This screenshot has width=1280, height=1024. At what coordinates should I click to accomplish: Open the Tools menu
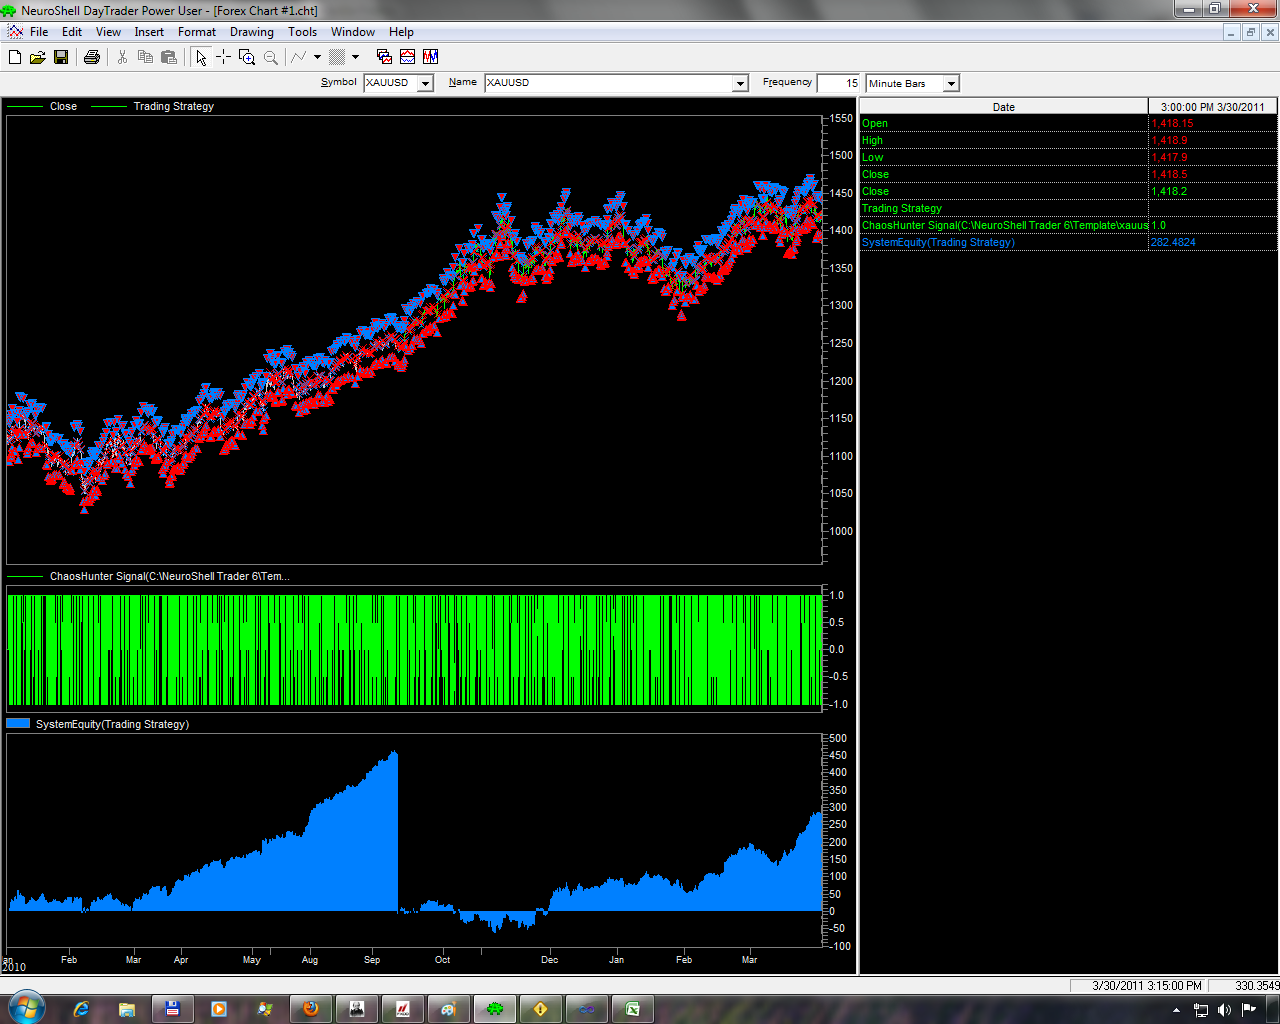302,32
